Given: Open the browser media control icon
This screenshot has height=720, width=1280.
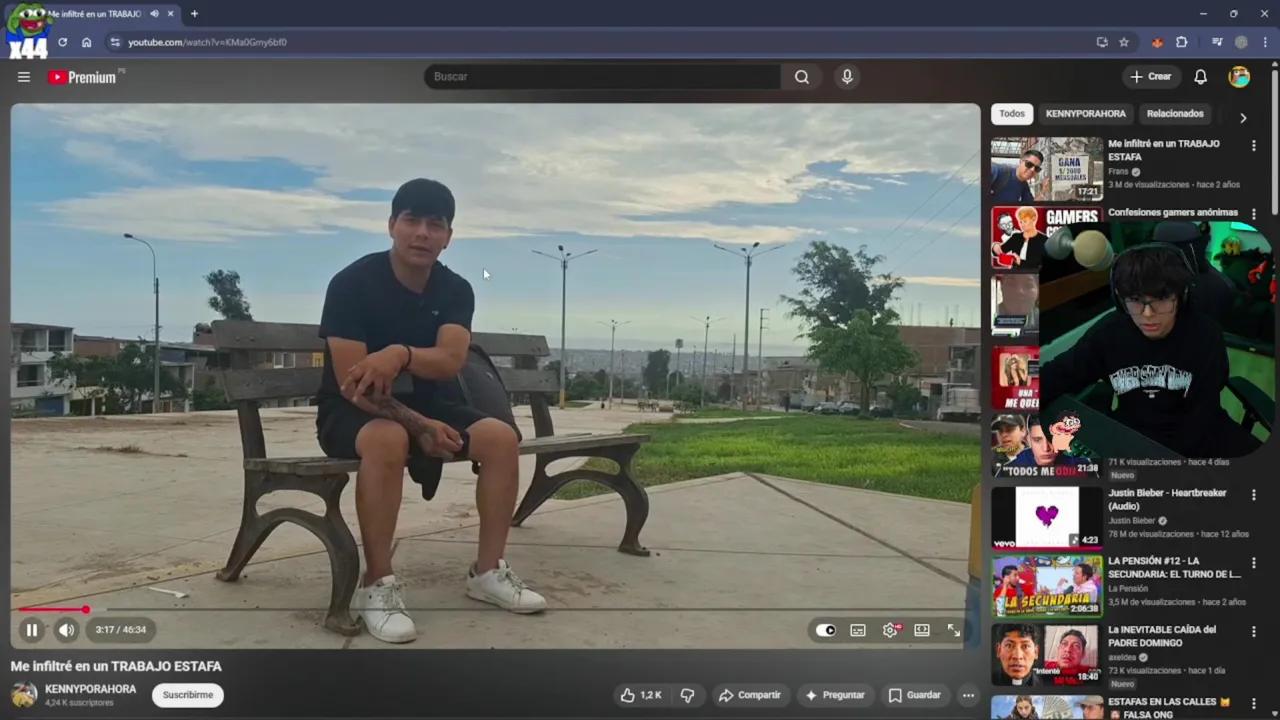Looking at the screenshot, I should [1217, 42].
